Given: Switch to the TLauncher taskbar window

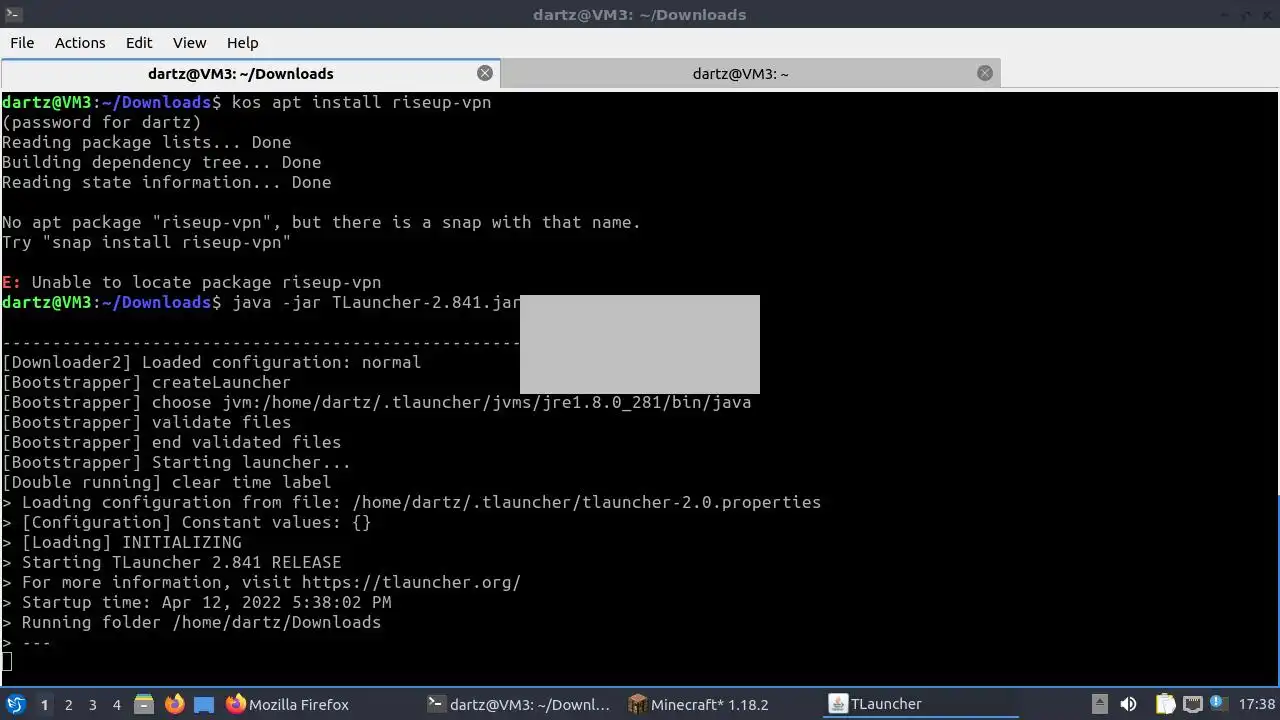Looking at the screenshot, I should pyautogui.click(x=920, y=704).
